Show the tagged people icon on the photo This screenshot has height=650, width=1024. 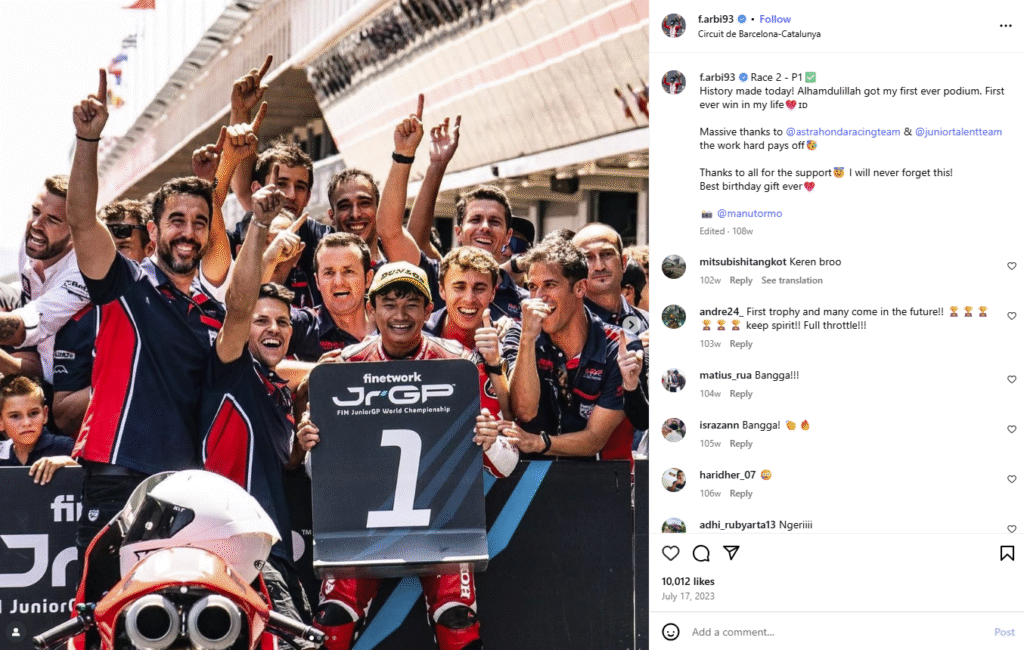tap(16, 632)
